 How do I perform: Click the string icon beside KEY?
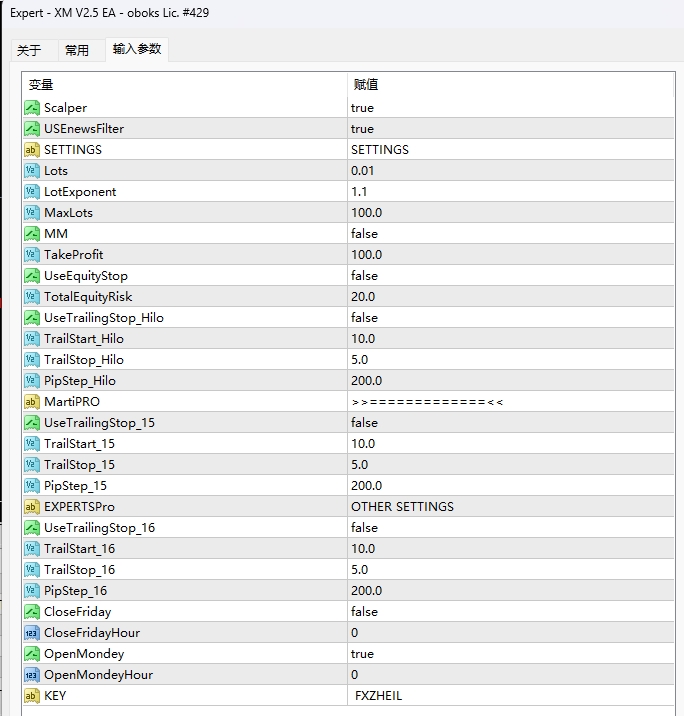32,696
